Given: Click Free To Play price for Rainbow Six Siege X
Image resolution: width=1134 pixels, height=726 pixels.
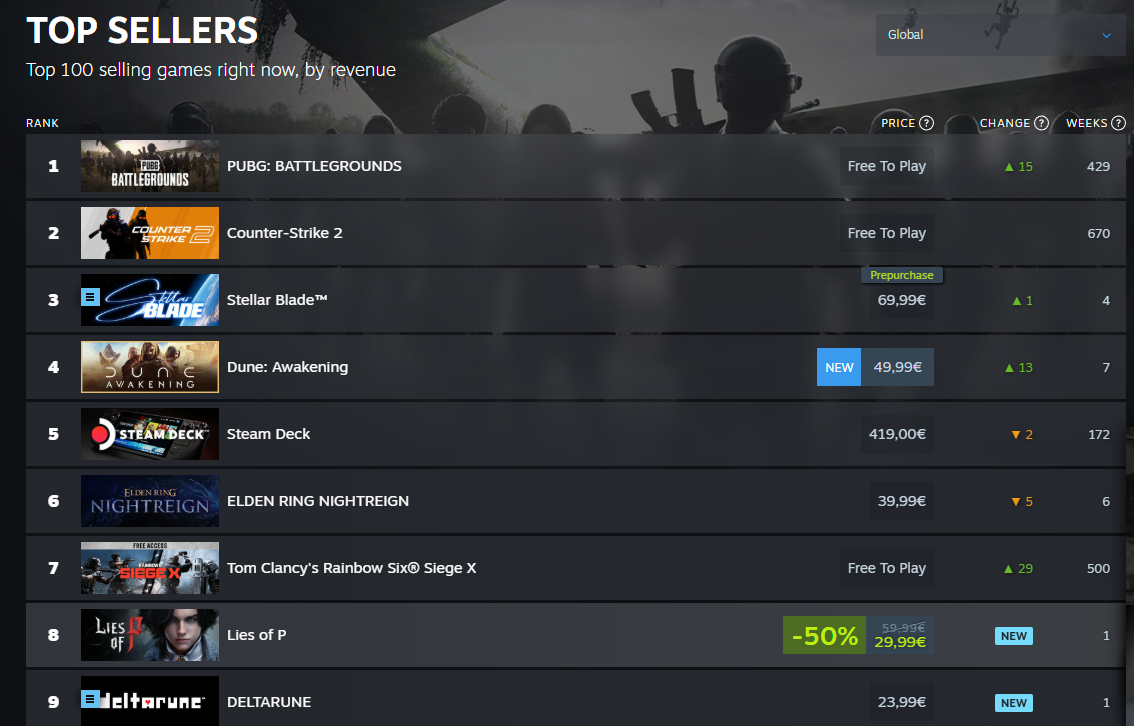Looking at the screenshot, I should click(887, 568).
